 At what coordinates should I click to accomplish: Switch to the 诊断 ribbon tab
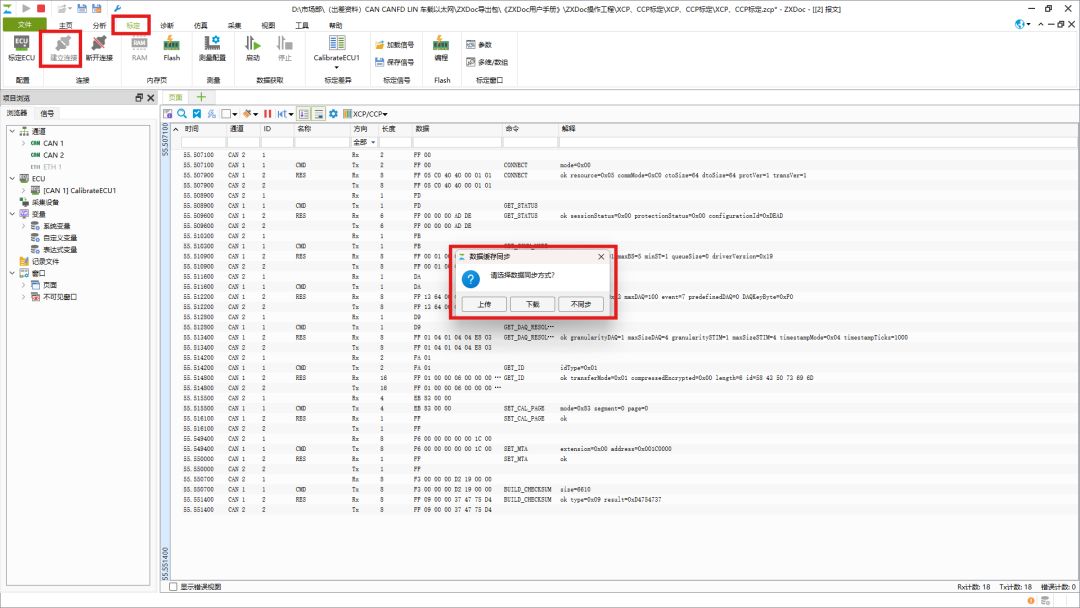pyautogui.click(x=167, y=25)
